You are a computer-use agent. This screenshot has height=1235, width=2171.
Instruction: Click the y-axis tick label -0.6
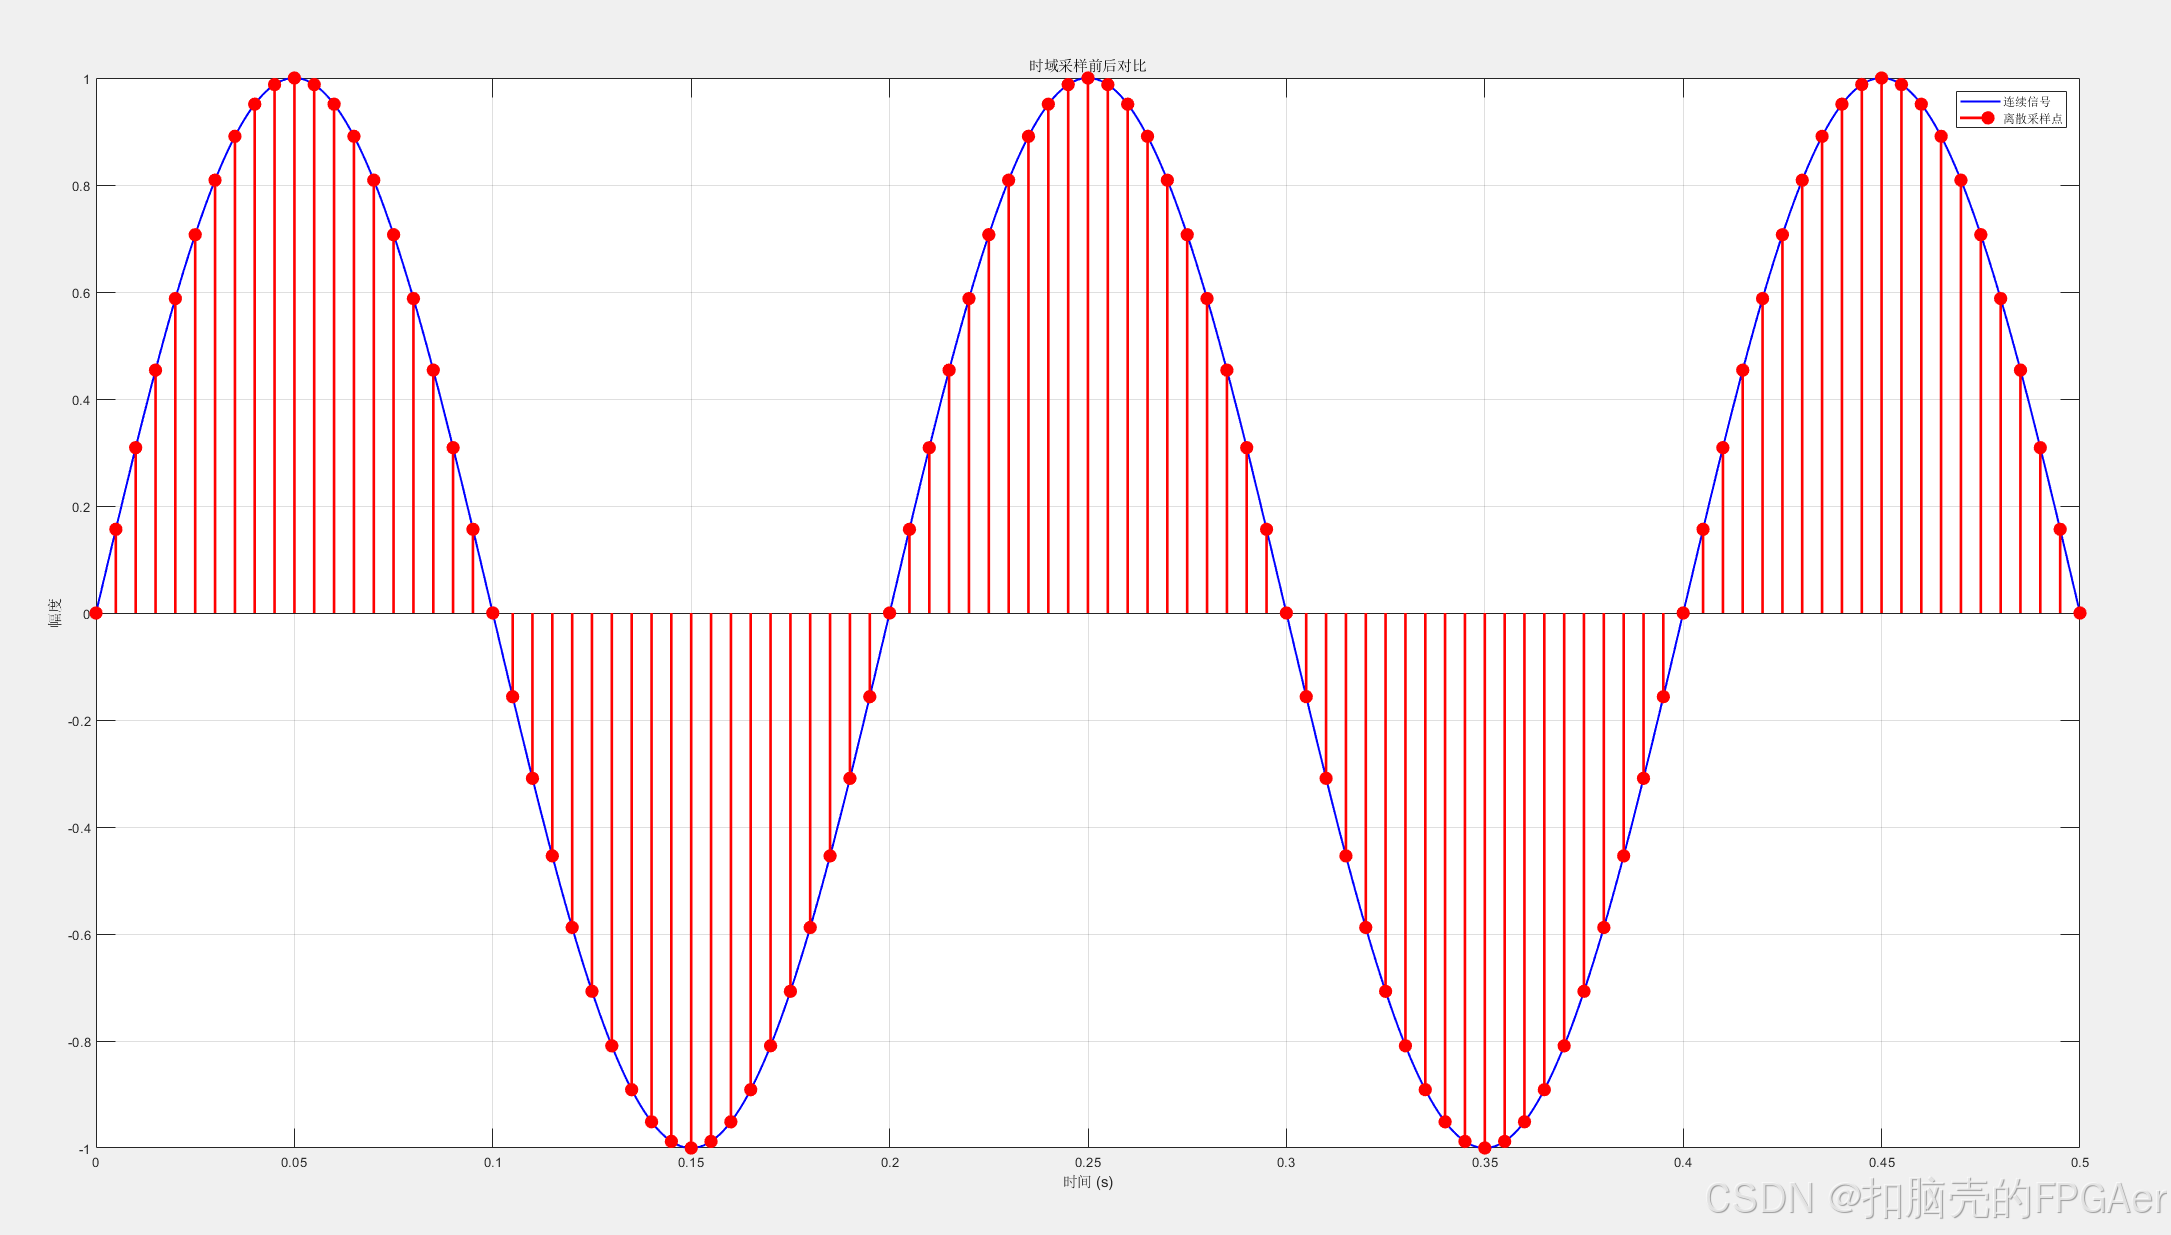click(78, 935)
